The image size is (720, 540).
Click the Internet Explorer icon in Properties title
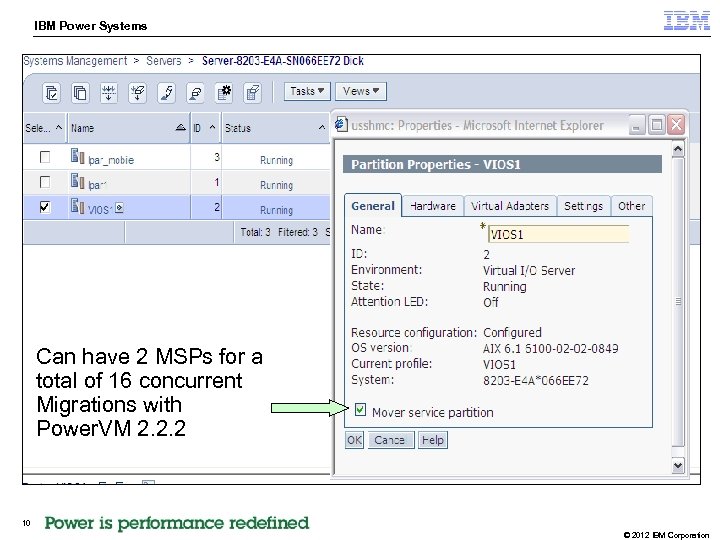click(341, 124)
